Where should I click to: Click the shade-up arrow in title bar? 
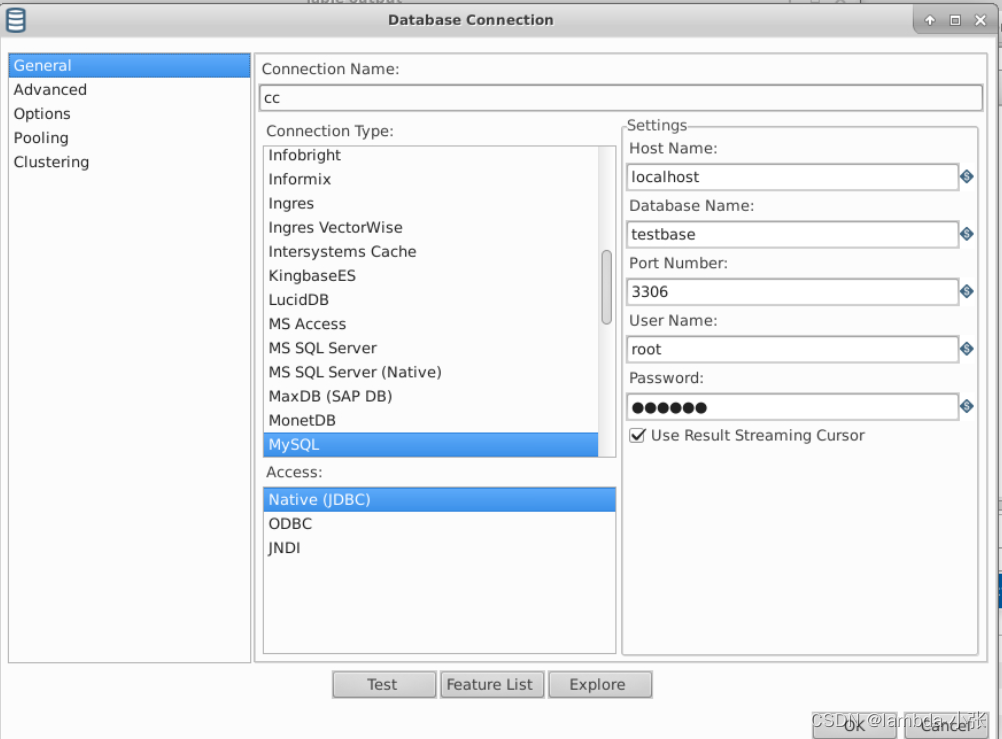(x=930, y=20)
